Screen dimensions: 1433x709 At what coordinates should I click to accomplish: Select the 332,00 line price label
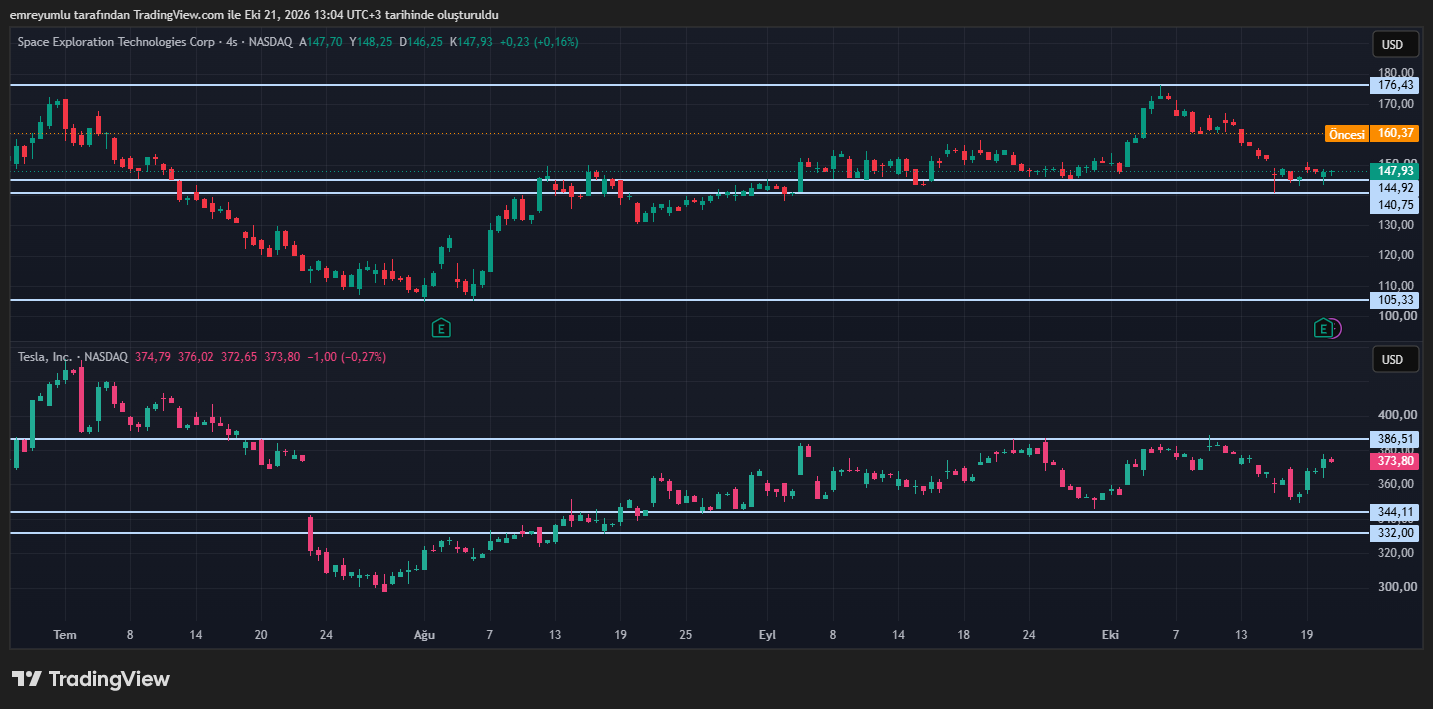point(1395,533)
